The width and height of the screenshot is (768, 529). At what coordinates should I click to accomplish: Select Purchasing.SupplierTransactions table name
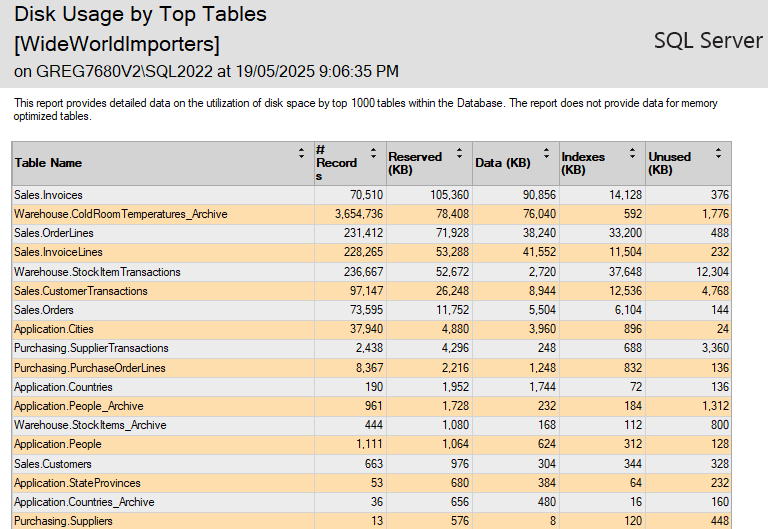click(91, 348)
